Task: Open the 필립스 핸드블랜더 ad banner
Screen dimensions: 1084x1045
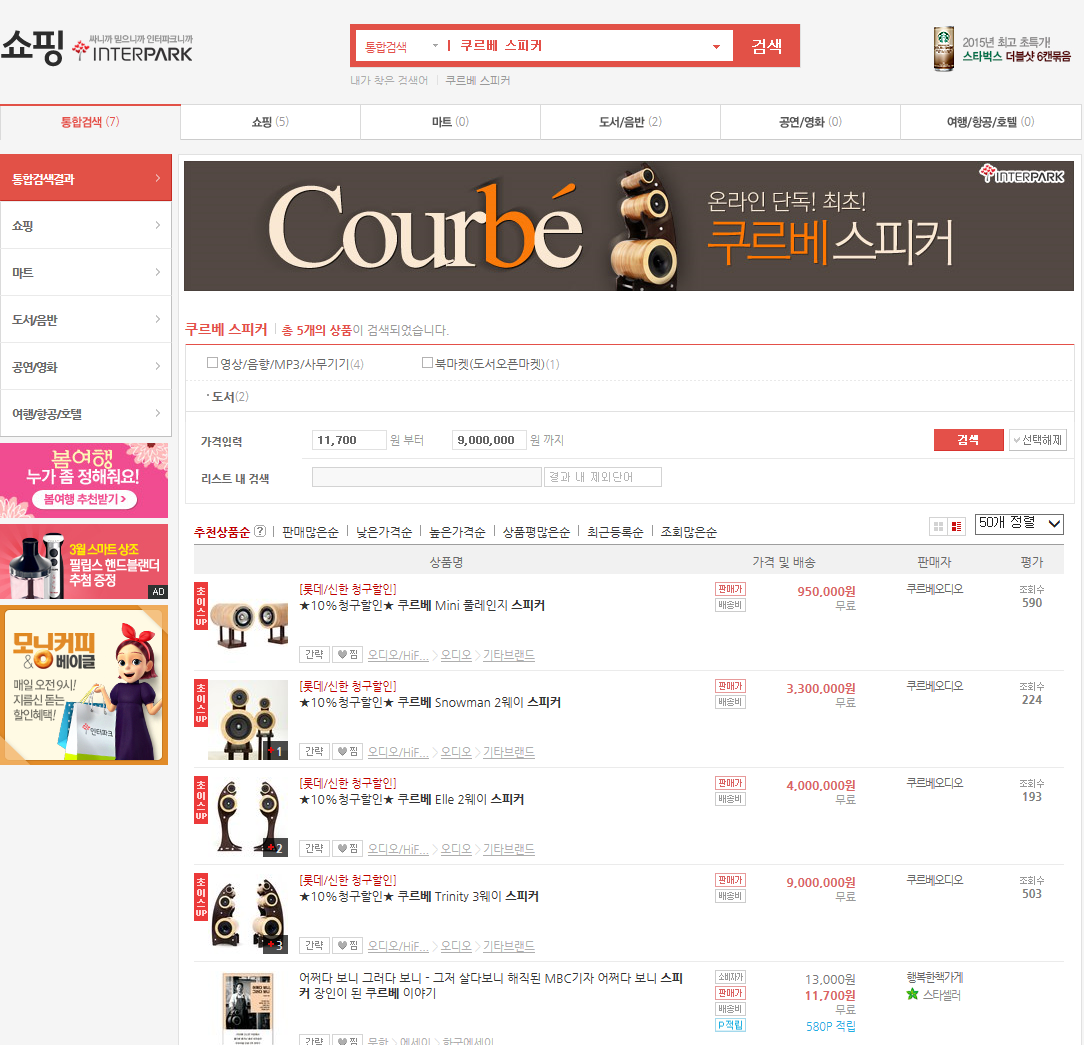Action: [84, 561]
